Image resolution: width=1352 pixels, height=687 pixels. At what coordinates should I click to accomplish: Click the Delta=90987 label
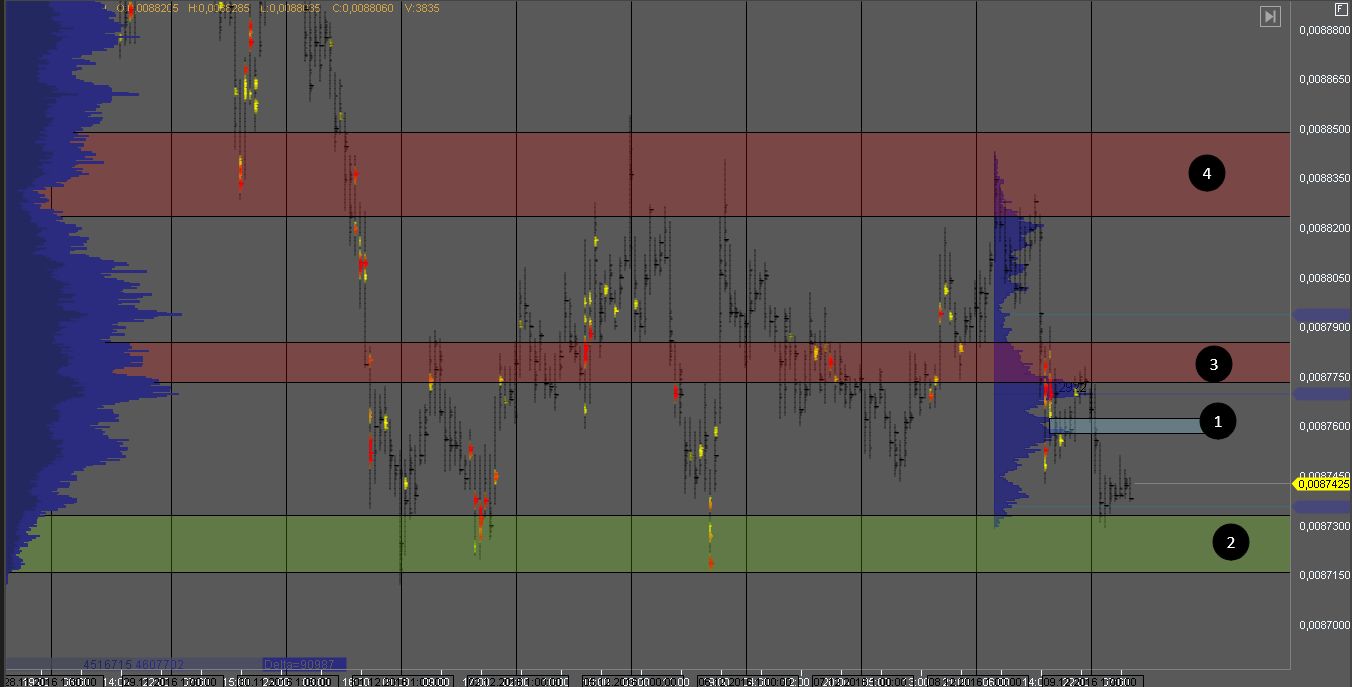pos(304,663)
